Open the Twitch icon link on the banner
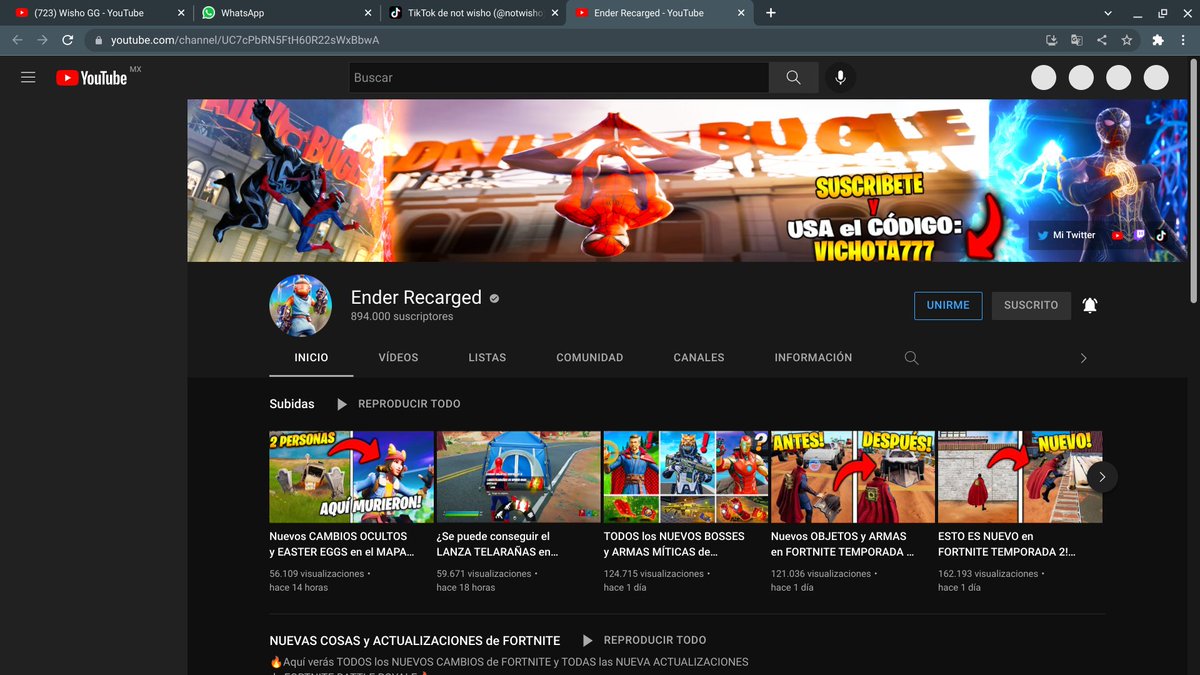 coord(1141,235)
